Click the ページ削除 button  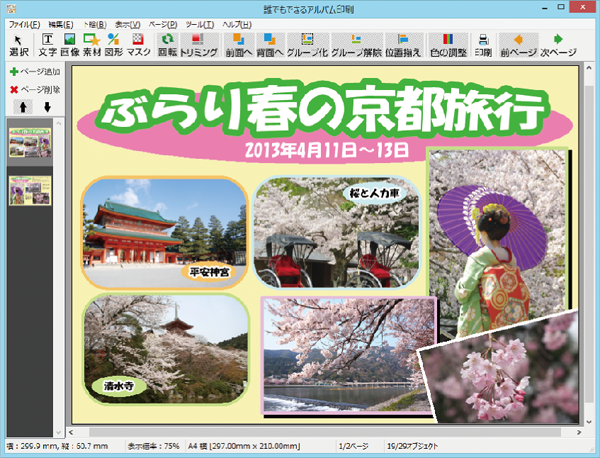(x=35, y=89)
